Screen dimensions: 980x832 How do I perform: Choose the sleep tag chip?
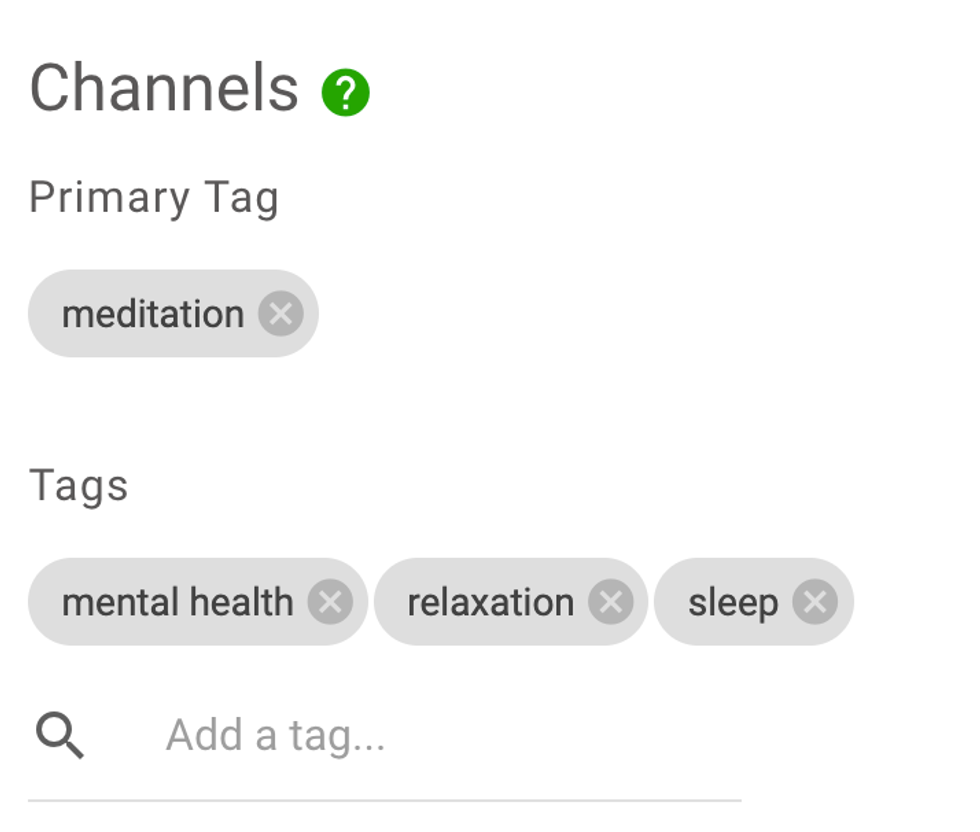(732, 602)
